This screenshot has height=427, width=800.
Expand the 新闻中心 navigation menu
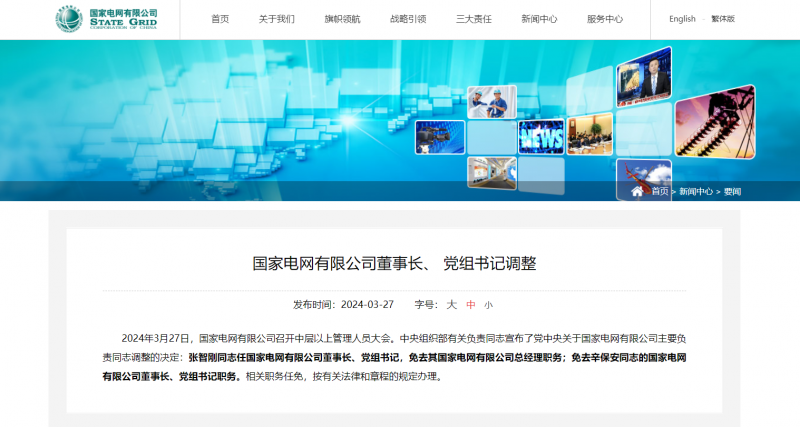pyautogui.click(x=539, y=19)
